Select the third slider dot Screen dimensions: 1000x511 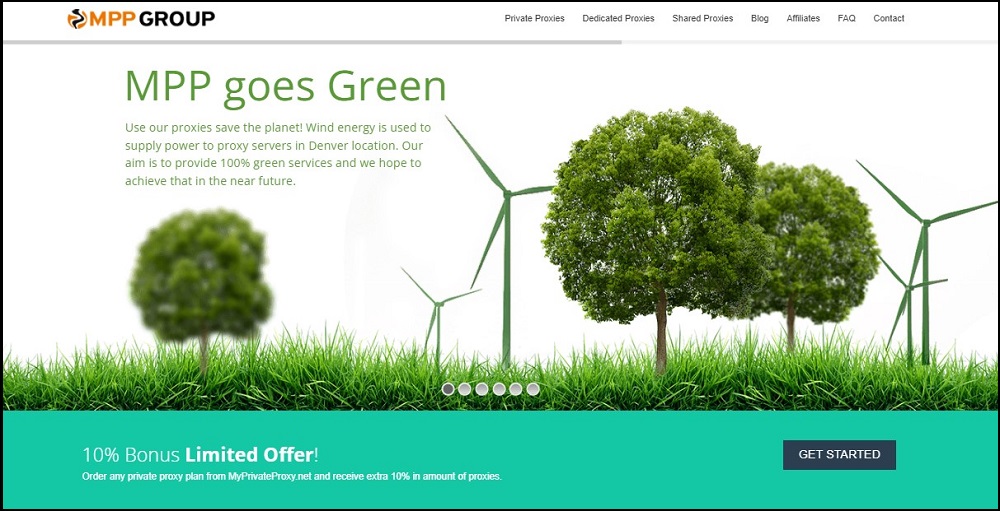coord(482,389)
